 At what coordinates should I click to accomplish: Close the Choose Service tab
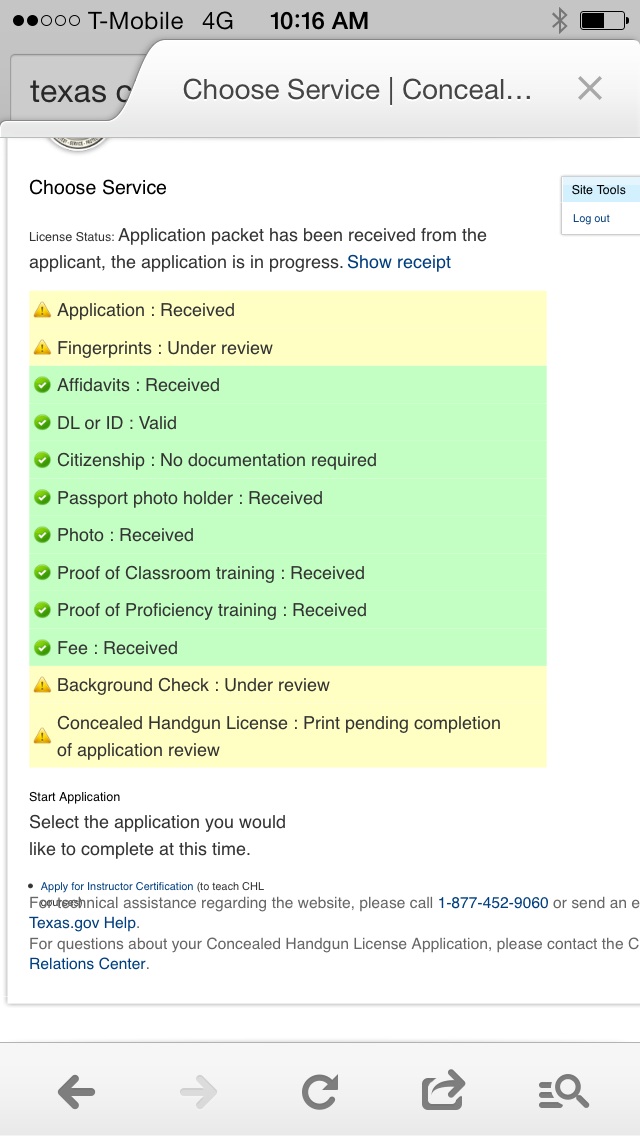590,89
